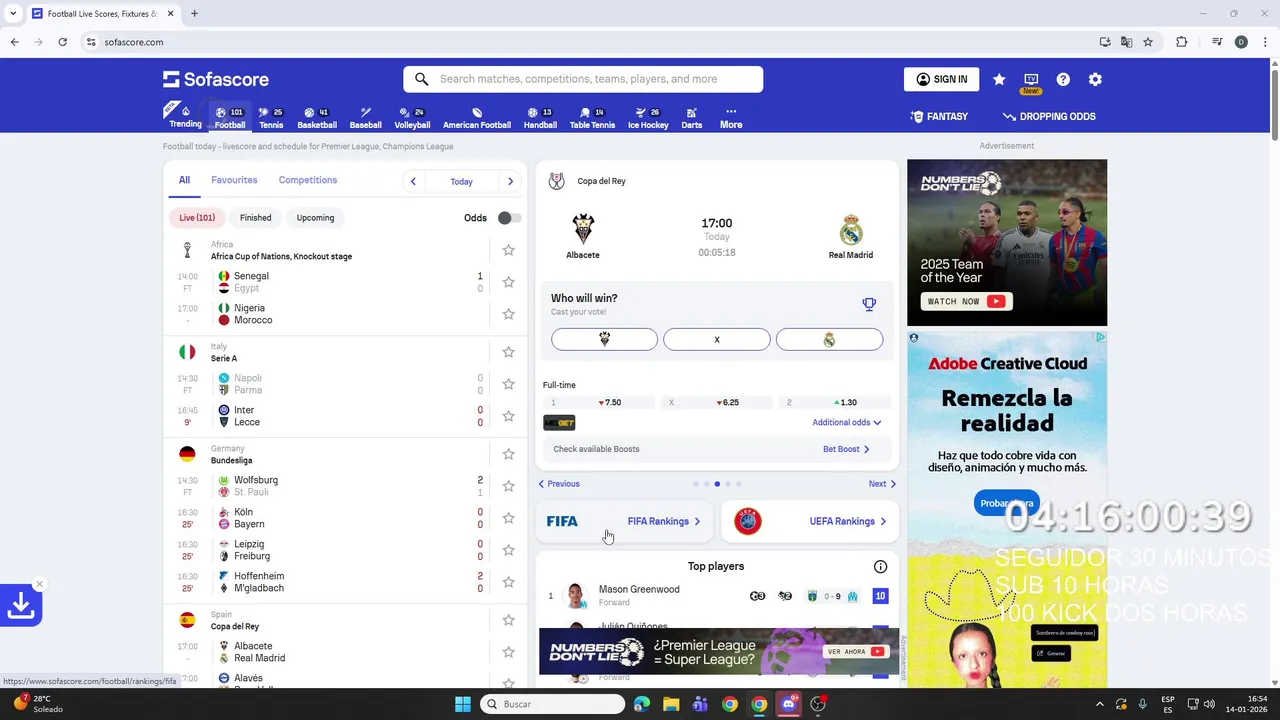The image size is (1280, 720).
Task: Click the search matches input field
Action: 583,79
